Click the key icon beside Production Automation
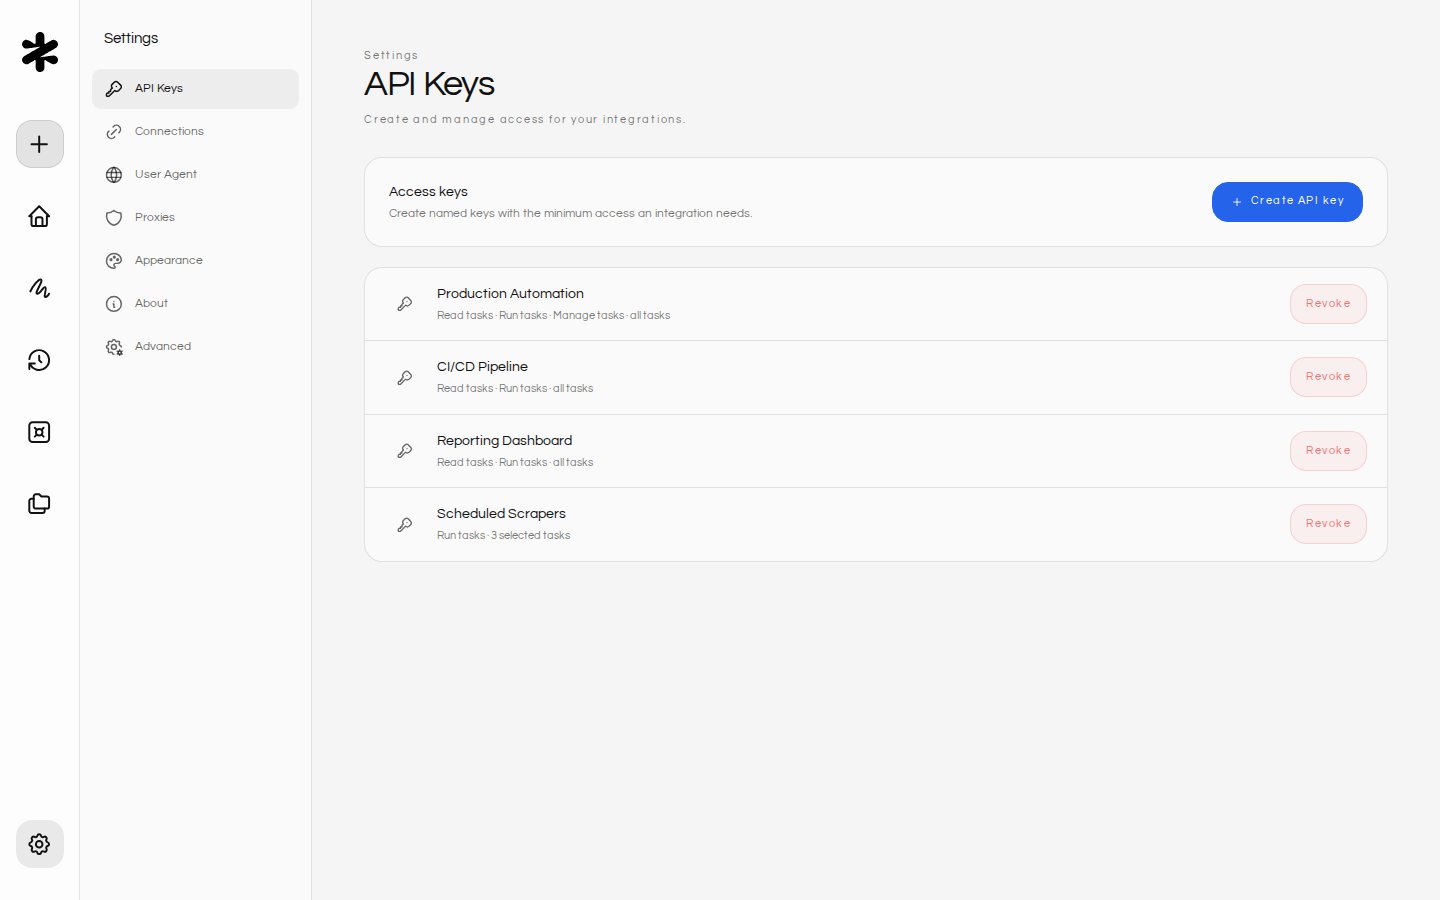The width and height of the screenshot is (1440, 900). tap(405, 304)
